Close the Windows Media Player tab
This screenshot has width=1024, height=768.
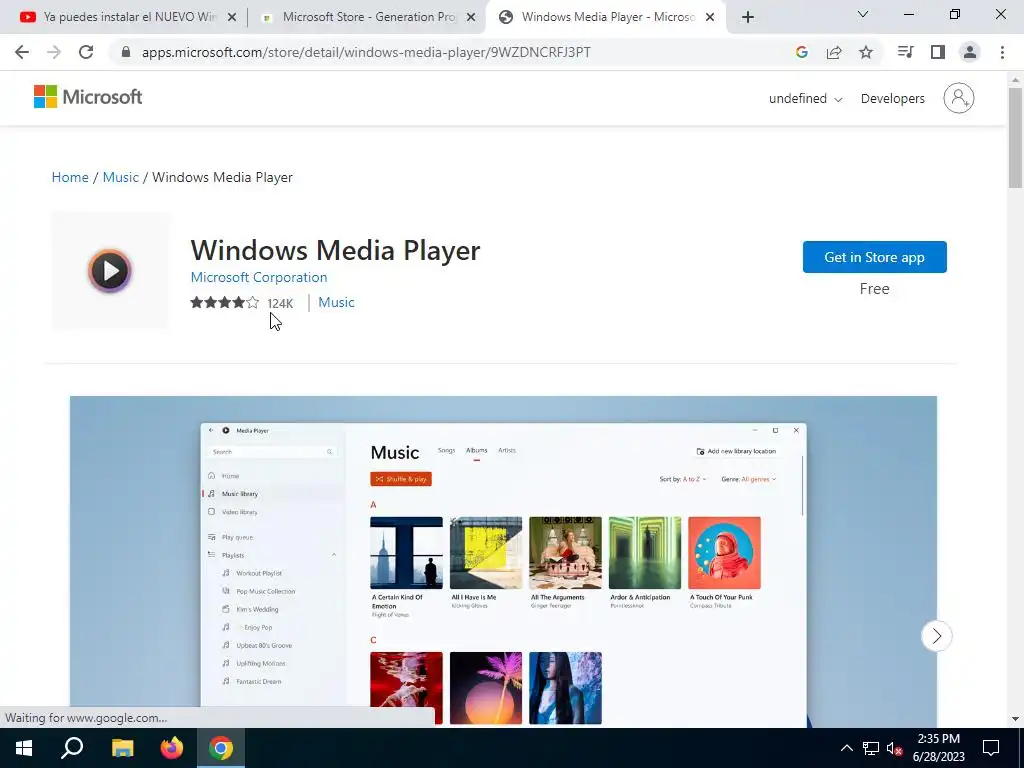[711, 18]
